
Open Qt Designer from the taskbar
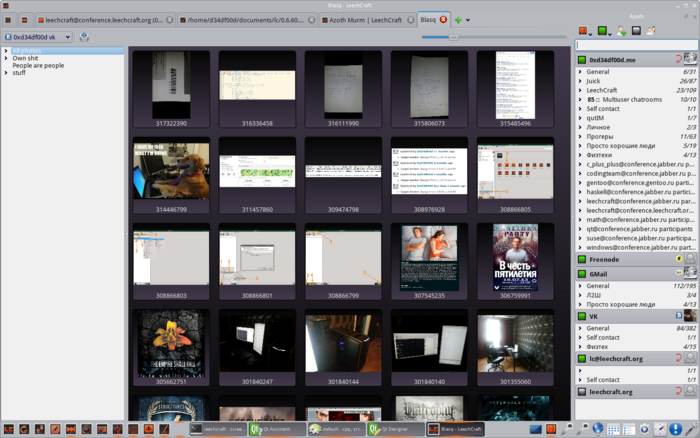pyautogui.click(x=390, y=429)
